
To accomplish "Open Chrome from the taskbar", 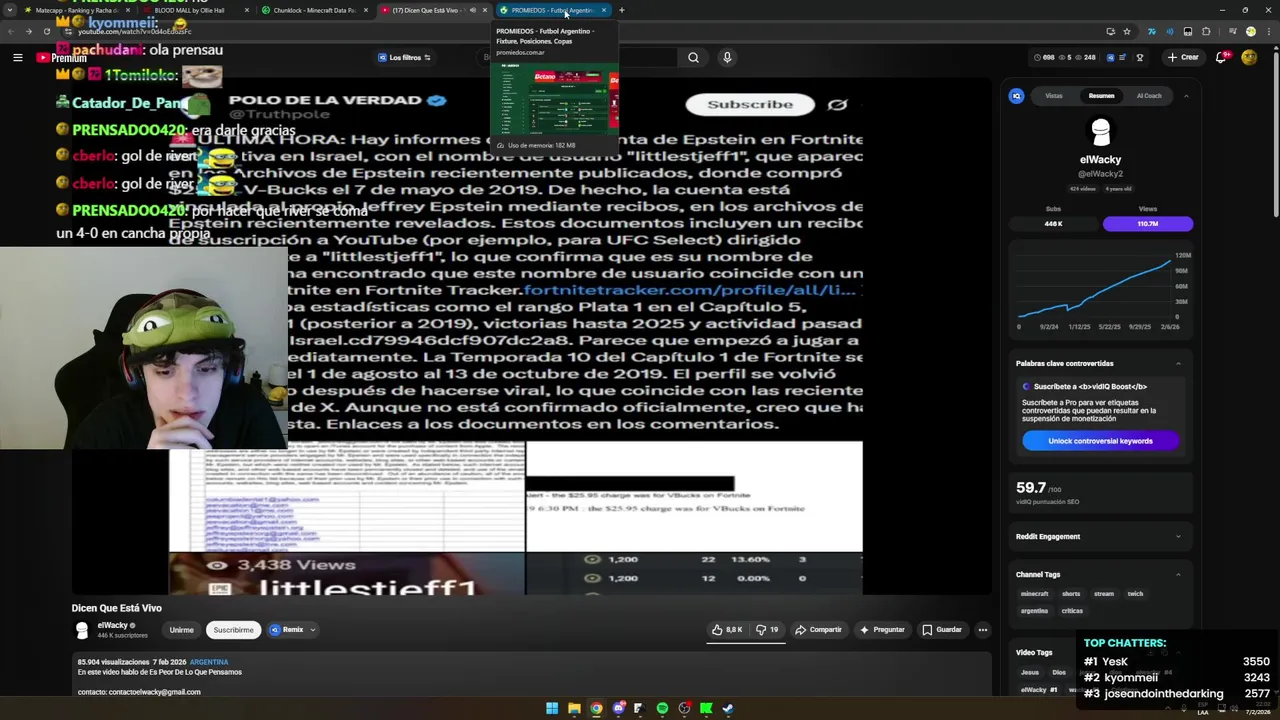I will pyautogui.click(x=596, y=709).
